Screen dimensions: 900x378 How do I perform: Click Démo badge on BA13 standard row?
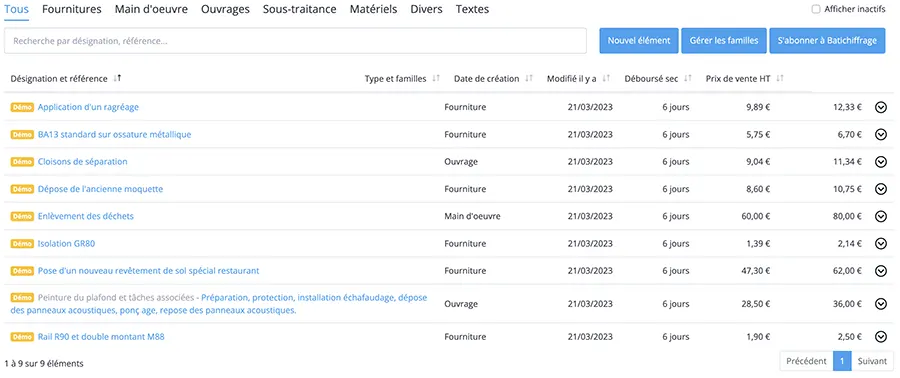[22, 134]
